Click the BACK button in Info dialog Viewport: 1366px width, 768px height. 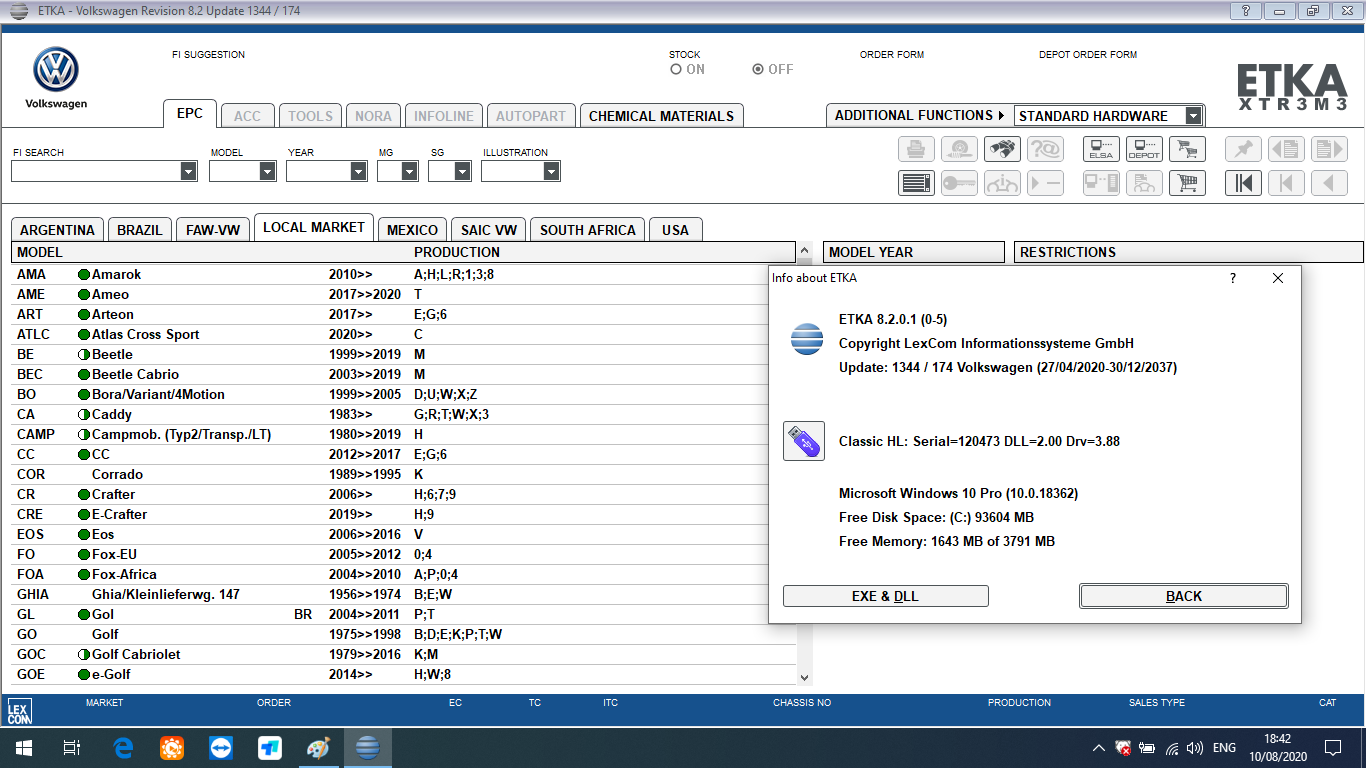(x=1184, y=596)
